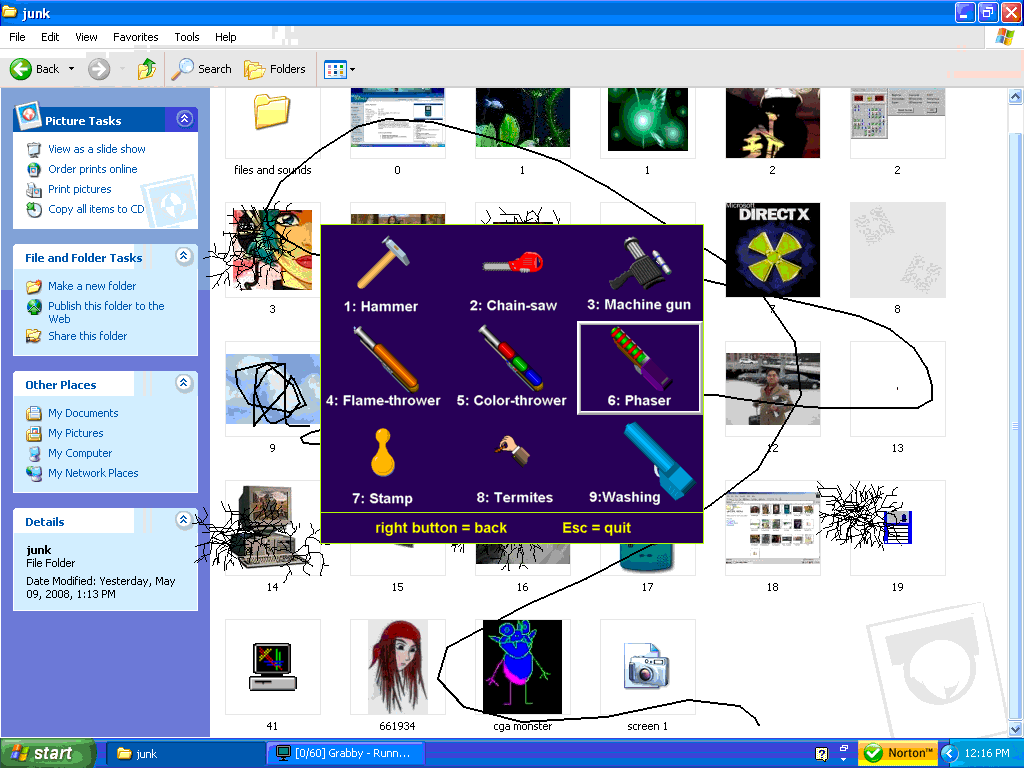Choose the Stamp tool

coord(382,463)
